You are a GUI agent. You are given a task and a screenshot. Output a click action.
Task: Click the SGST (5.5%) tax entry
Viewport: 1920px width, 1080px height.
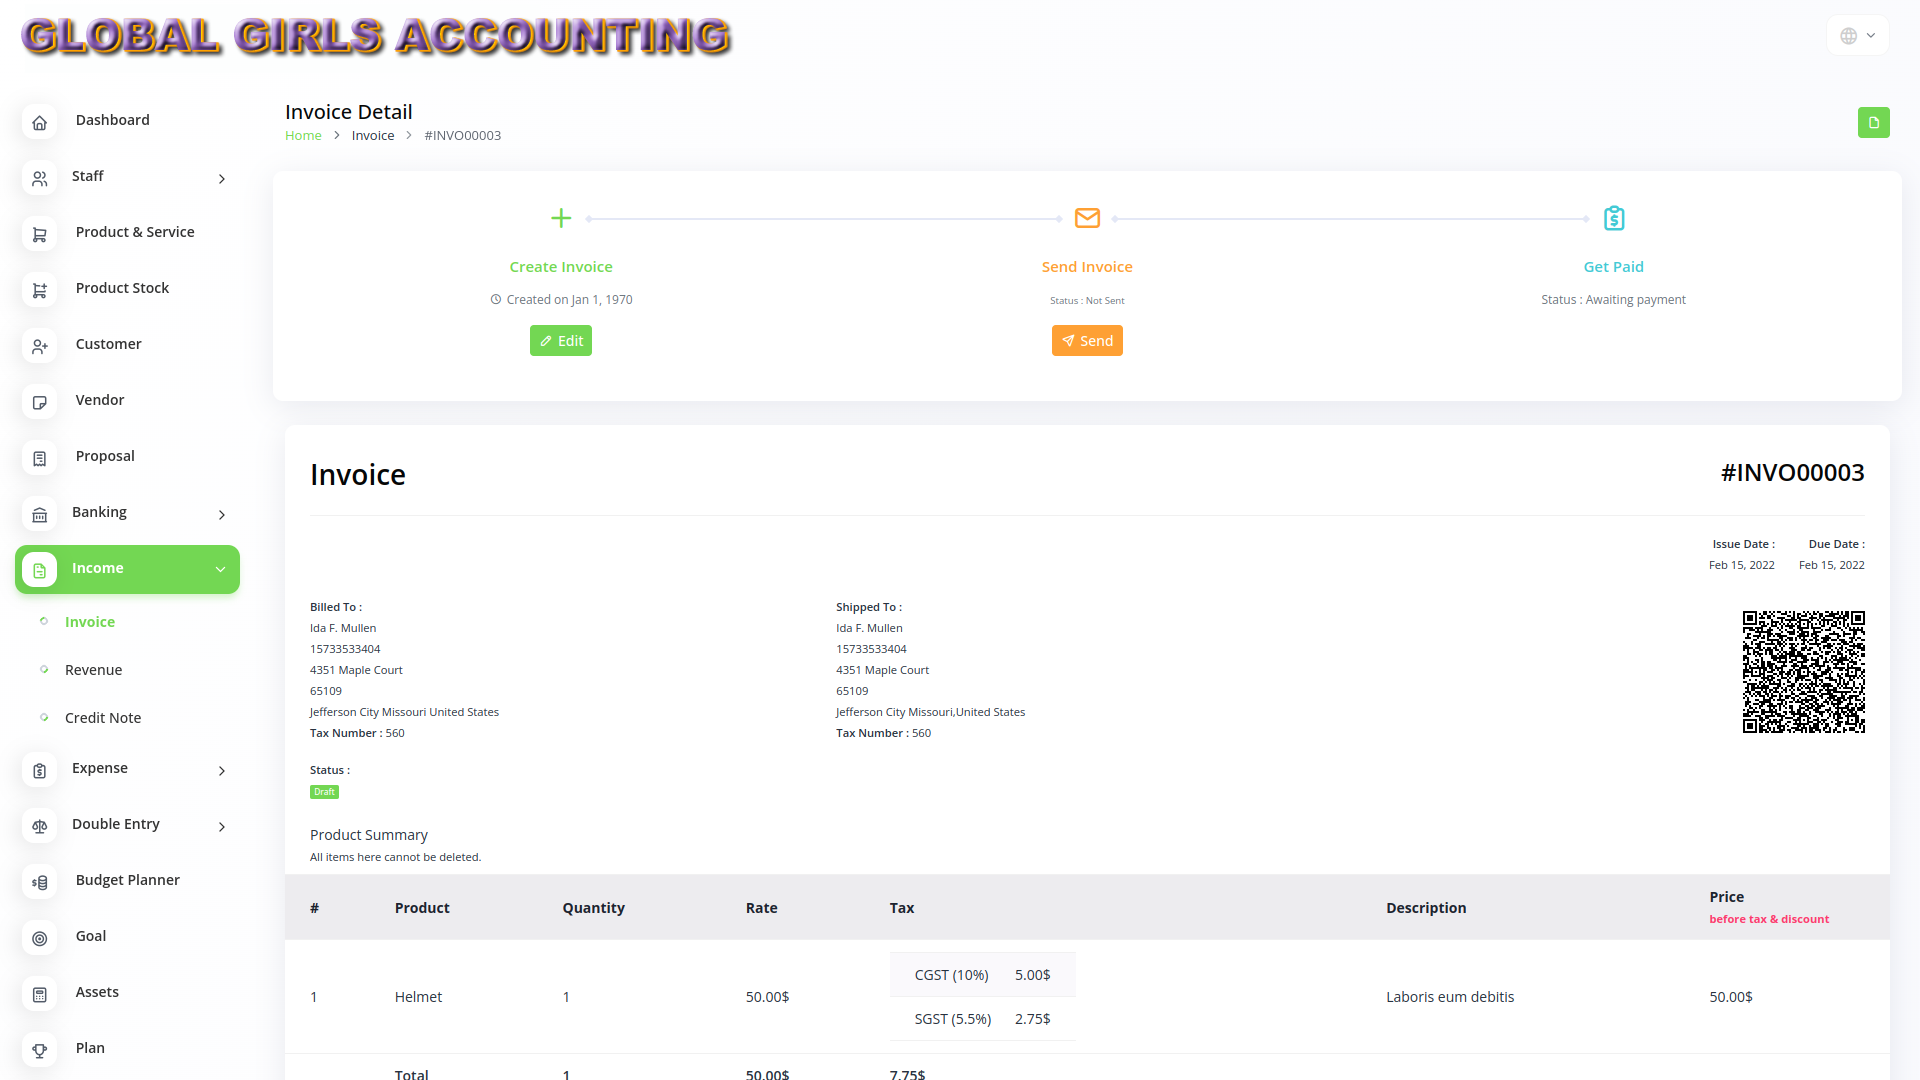tap(953, 1019)
